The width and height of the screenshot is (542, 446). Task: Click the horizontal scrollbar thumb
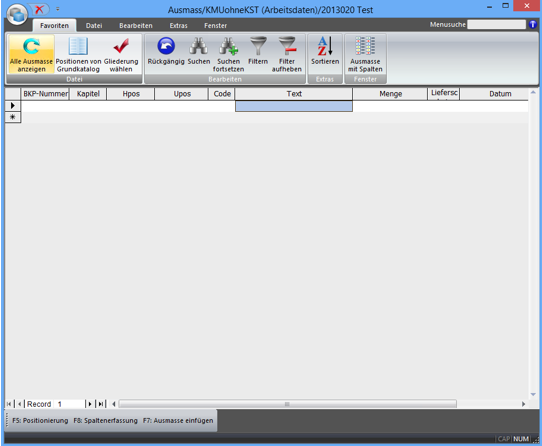coord(287,404)
